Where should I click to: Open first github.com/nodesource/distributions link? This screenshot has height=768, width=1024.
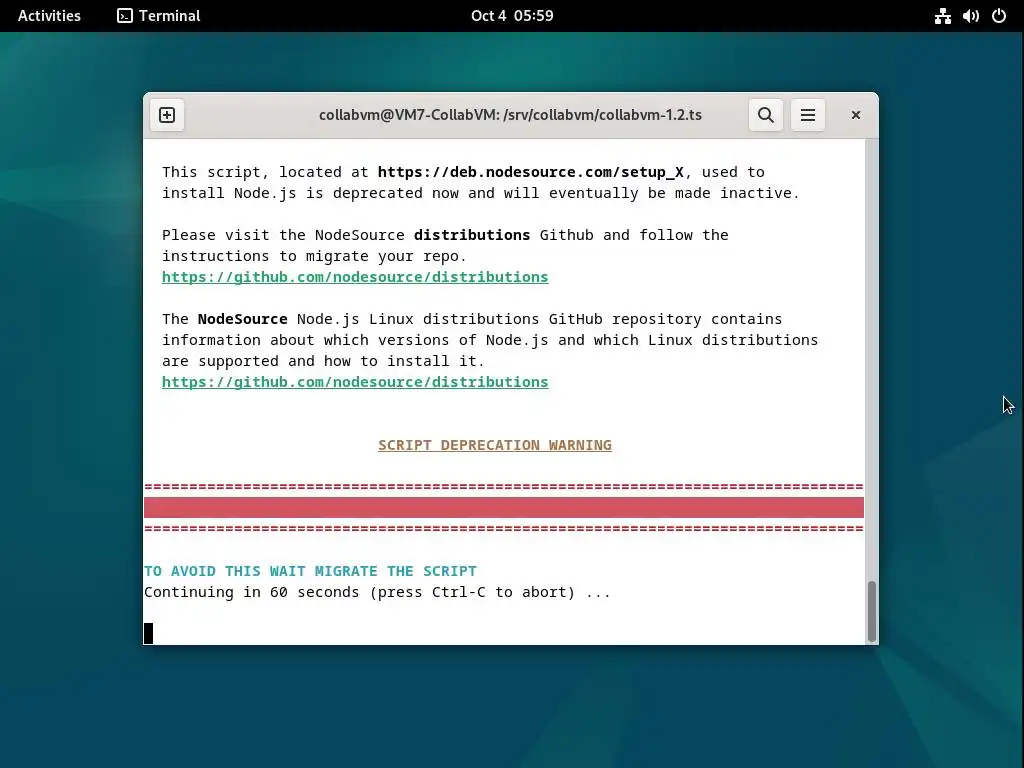[x=355, y=277]
